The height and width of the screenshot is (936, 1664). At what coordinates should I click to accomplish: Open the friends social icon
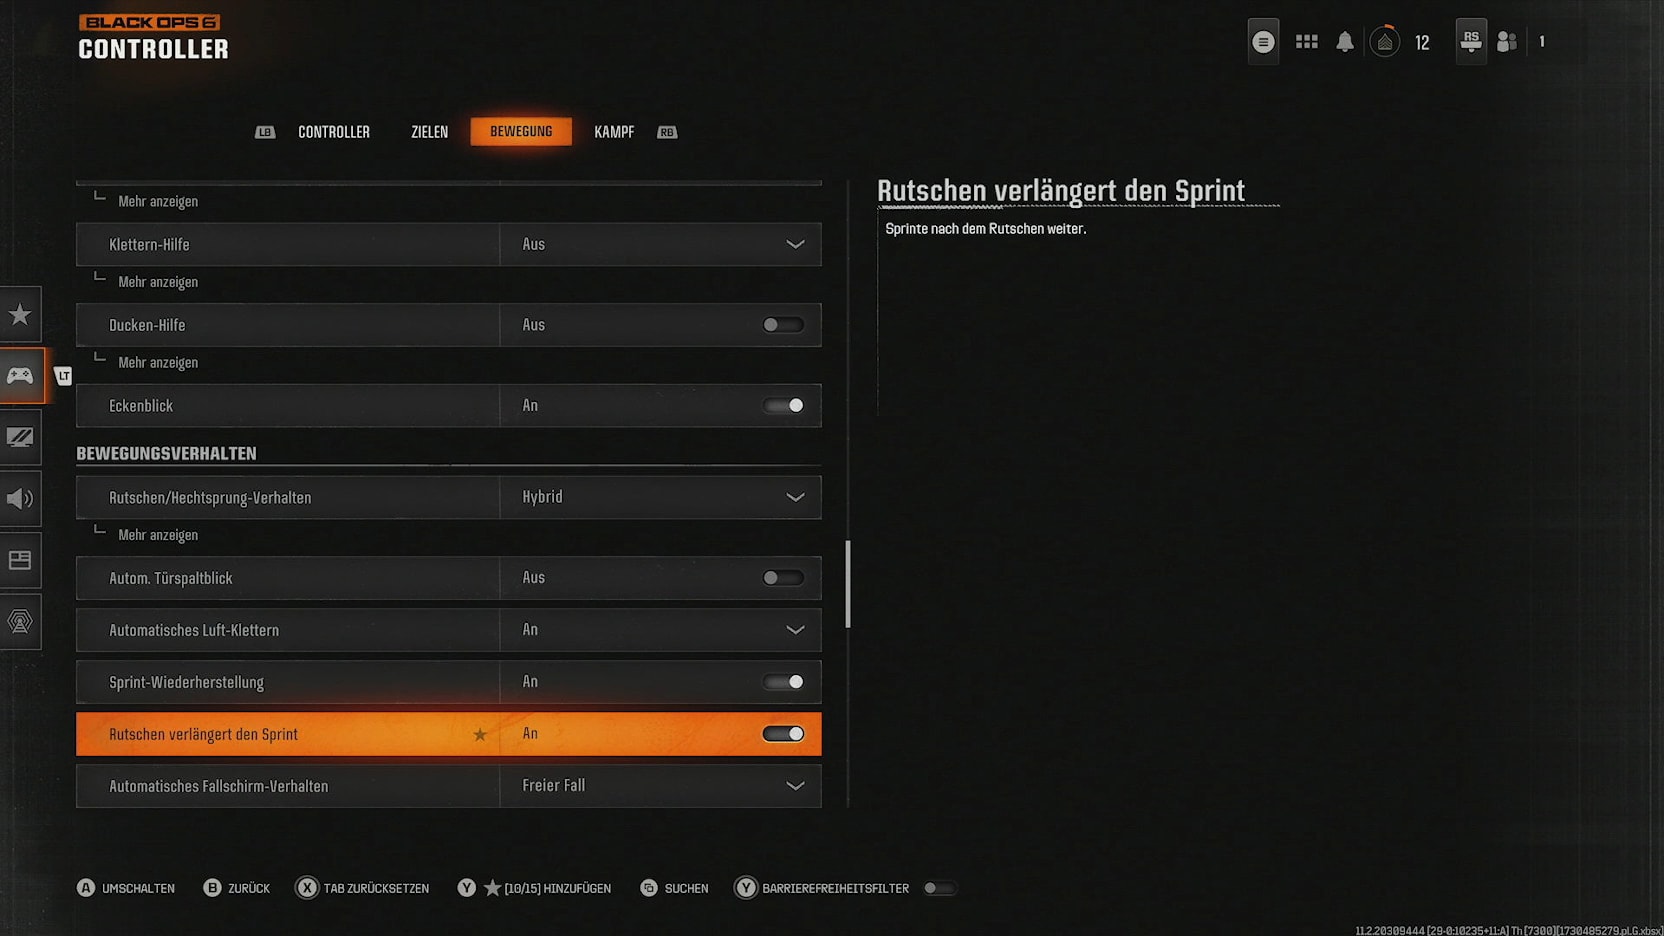pos(1507,42)
